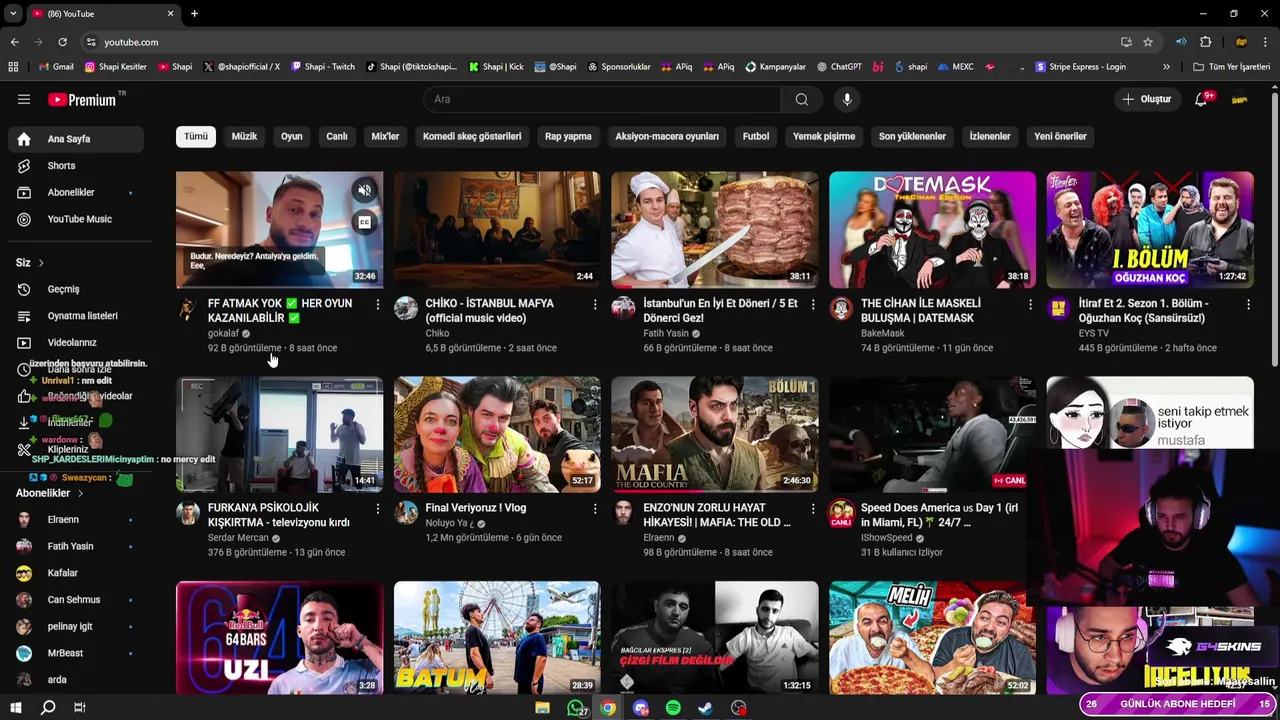Open Oynatma listeleri in the sidebar
Image resolution: width=1280 pixels, height=720 pixels.
tap(76, 316)
